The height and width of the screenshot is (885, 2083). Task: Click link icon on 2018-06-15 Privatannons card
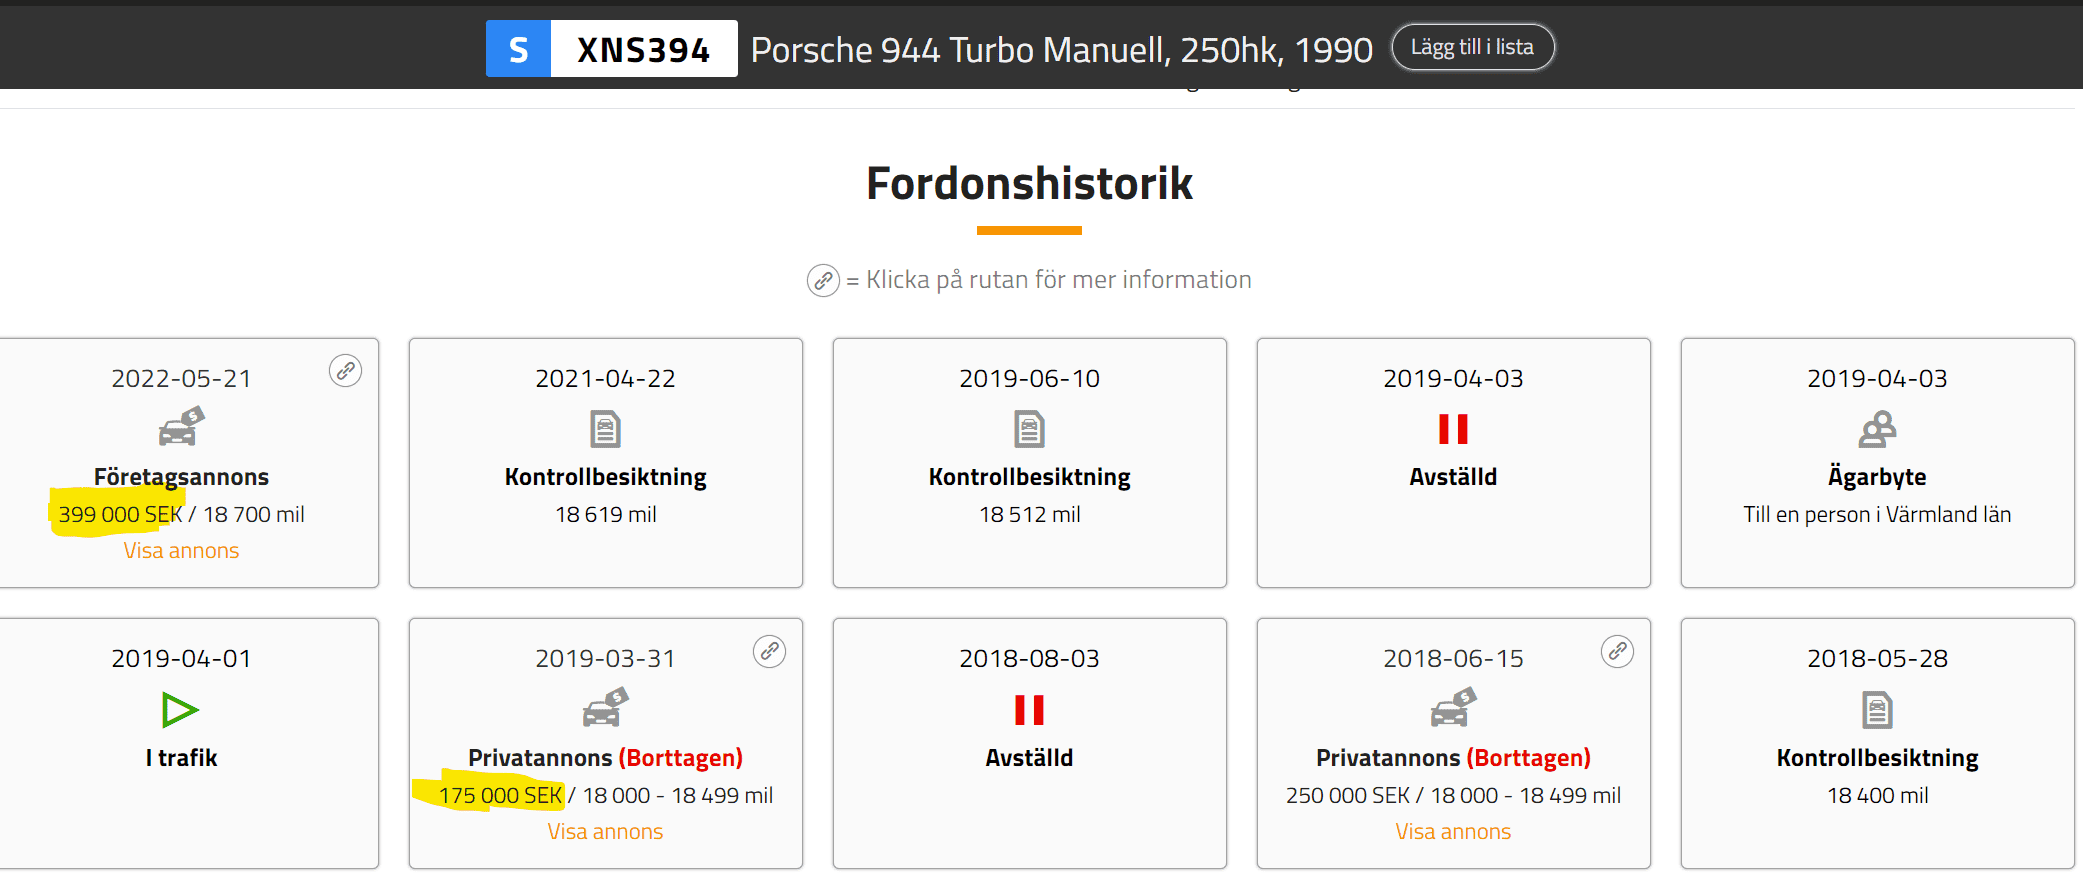pyautogui.click(x=1617, y=651)
